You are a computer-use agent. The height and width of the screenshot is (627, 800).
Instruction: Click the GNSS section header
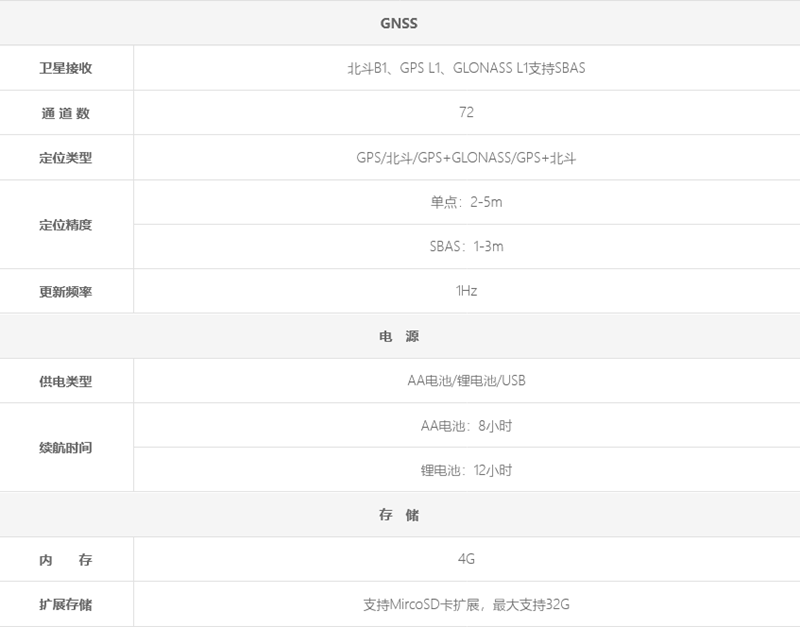tap(398, 23)
